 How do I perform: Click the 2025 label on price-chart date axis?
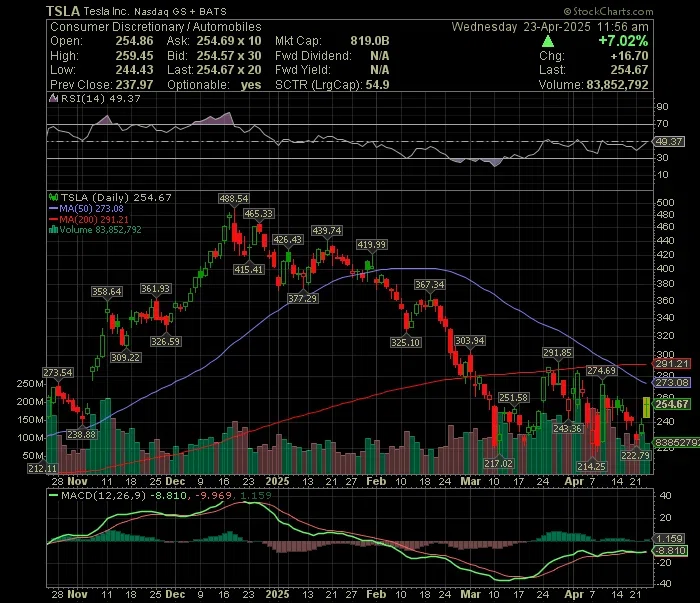277,482
